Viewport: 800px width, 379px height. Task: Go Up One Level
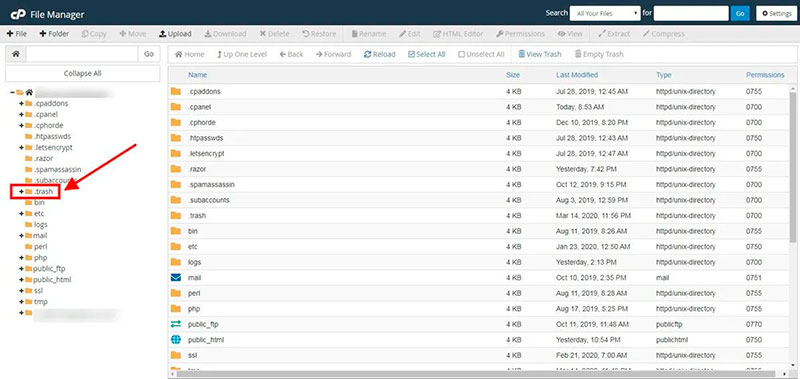(242, 54)
